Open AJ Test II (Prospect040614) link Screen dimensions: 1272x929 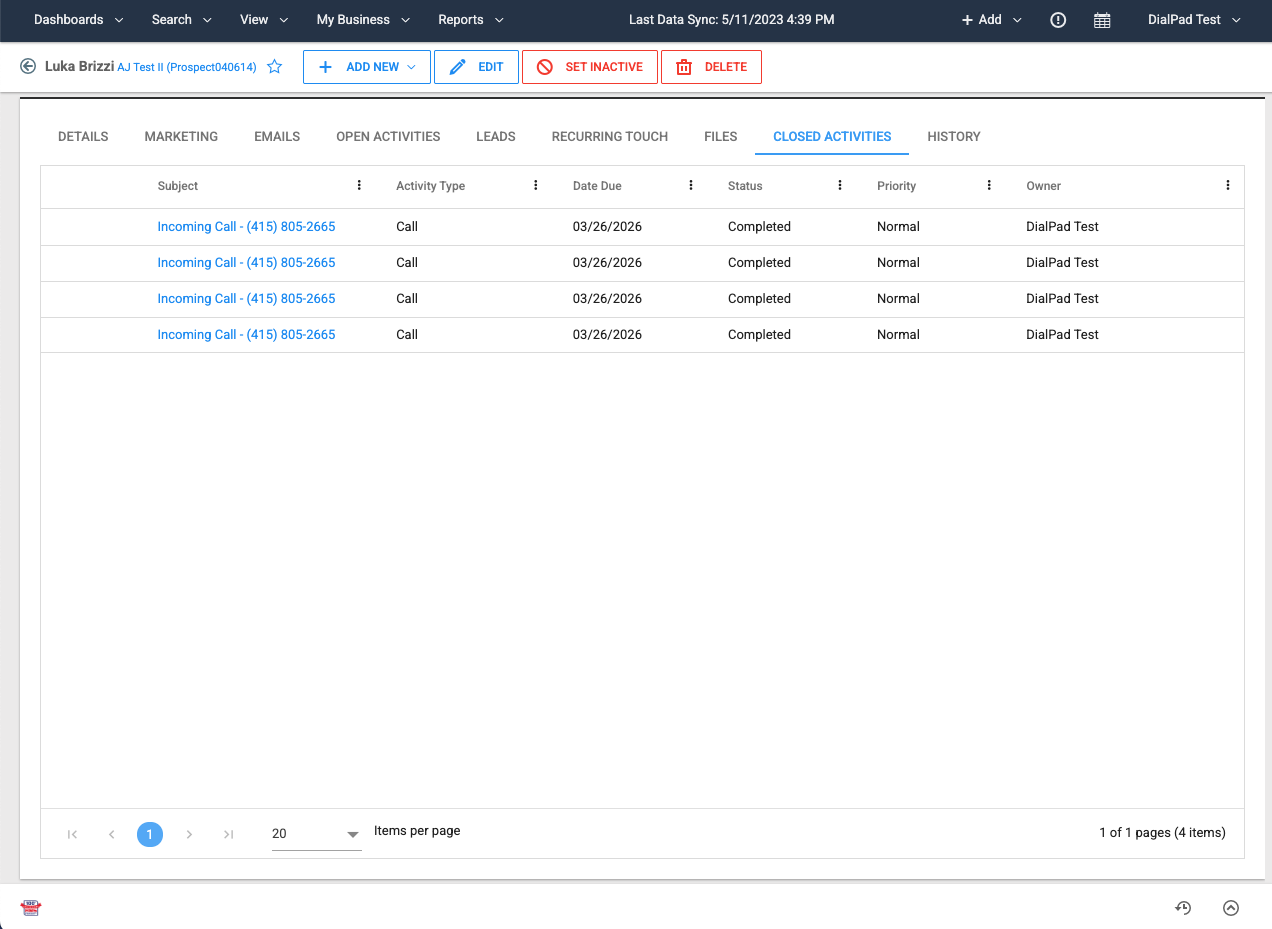[187, 67]
